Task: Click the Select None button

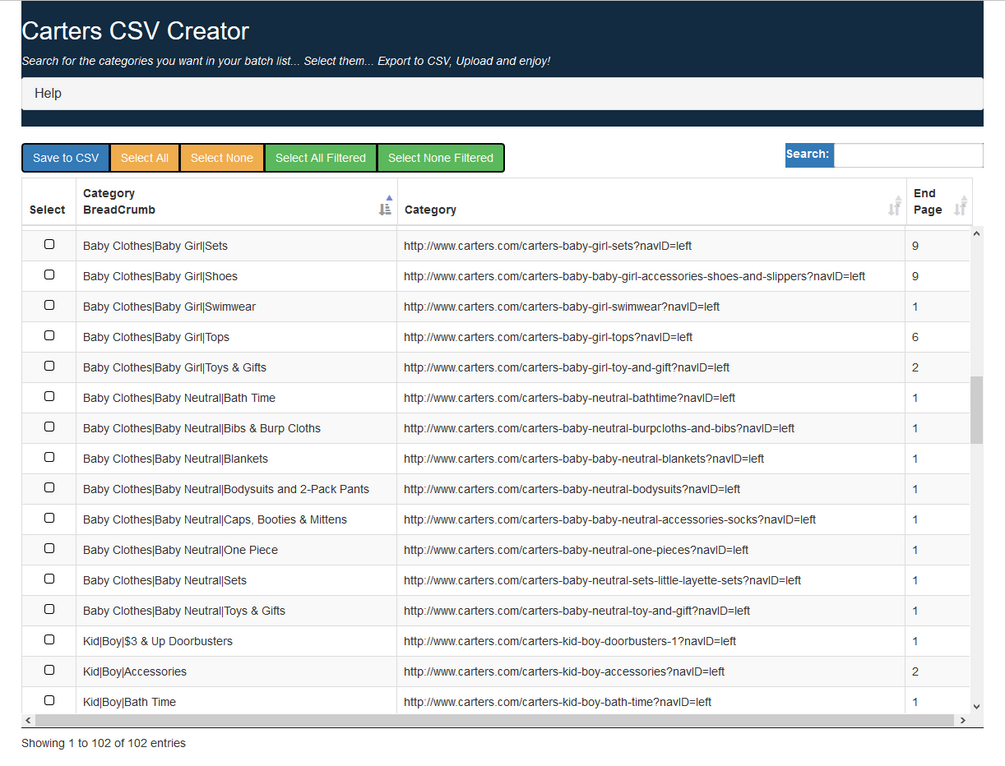Action: (221, 157)
